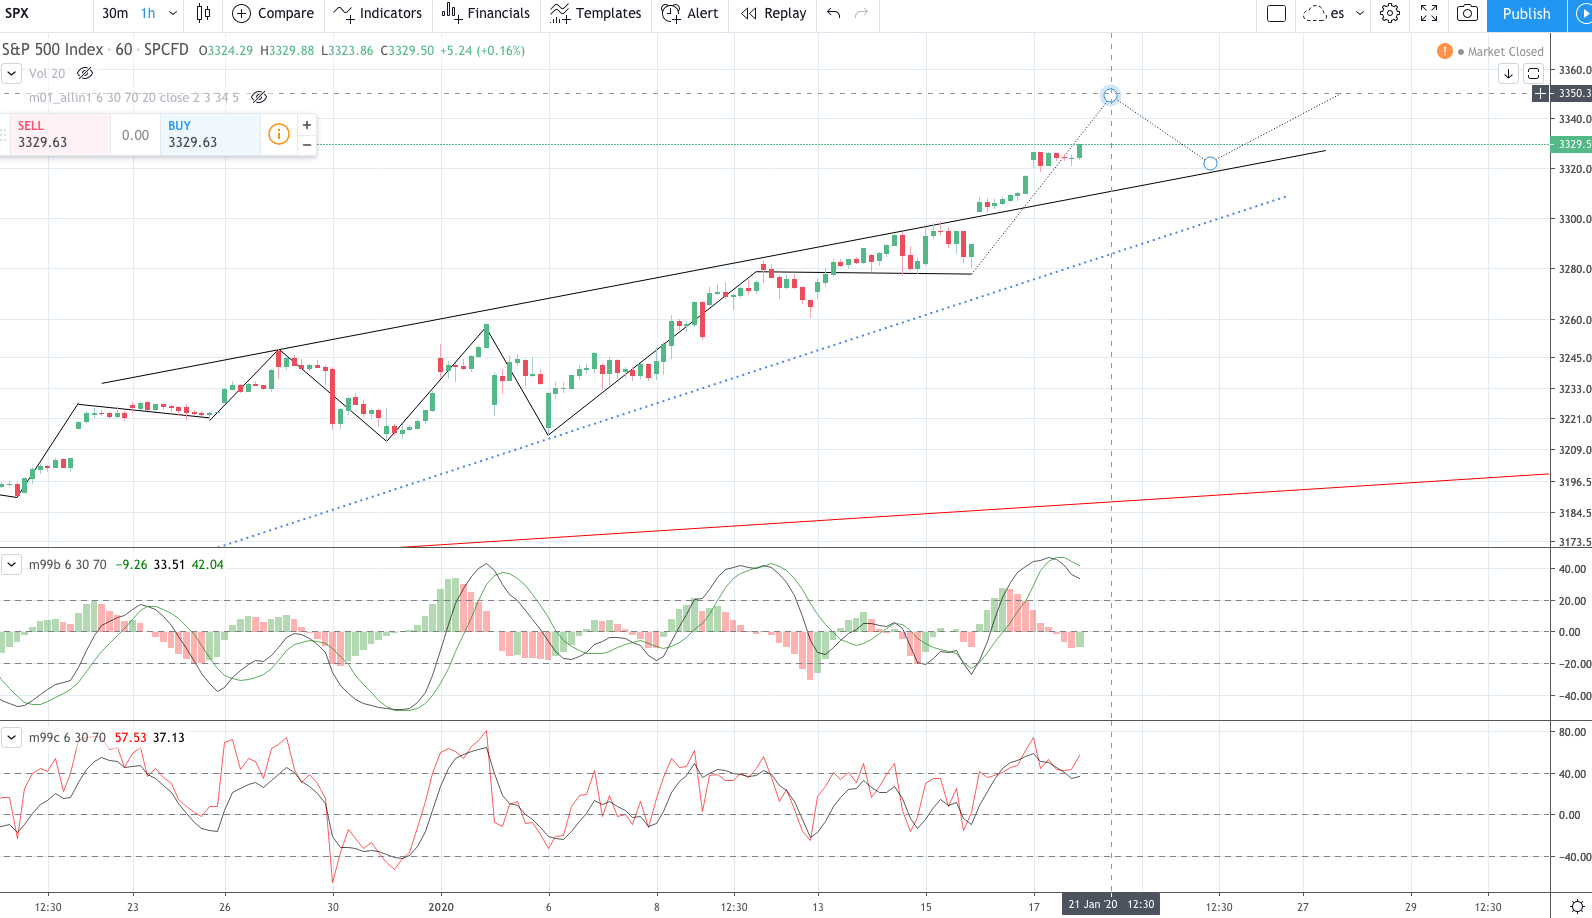Increase order quantity with plus button
1592x918 pixels.
click(x=307, y=125)
